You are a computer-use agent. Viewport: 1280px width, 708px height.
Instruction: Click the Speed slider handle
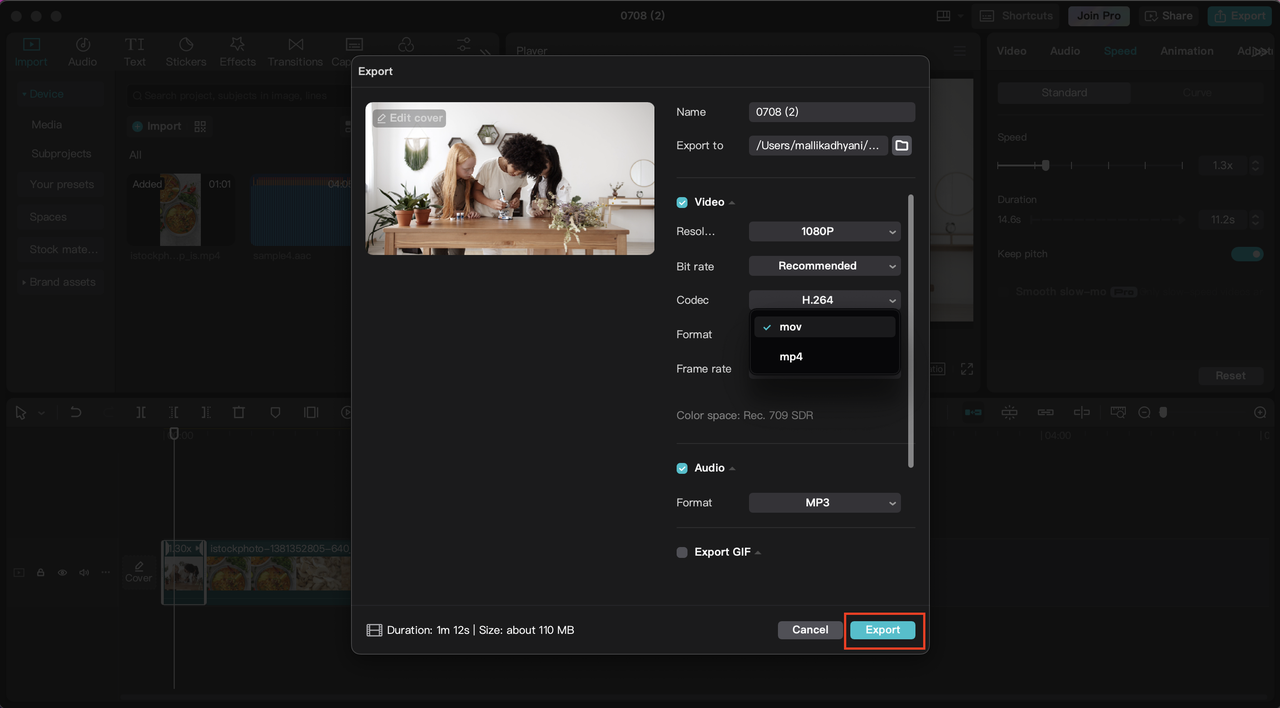click(x=1045, y=165)
